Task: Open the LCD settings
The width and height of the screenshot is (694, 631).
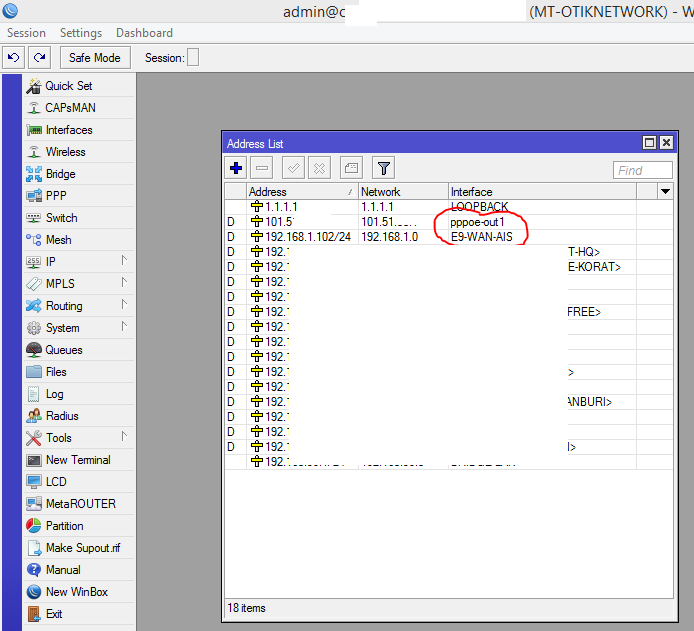Action: point(79,482)
